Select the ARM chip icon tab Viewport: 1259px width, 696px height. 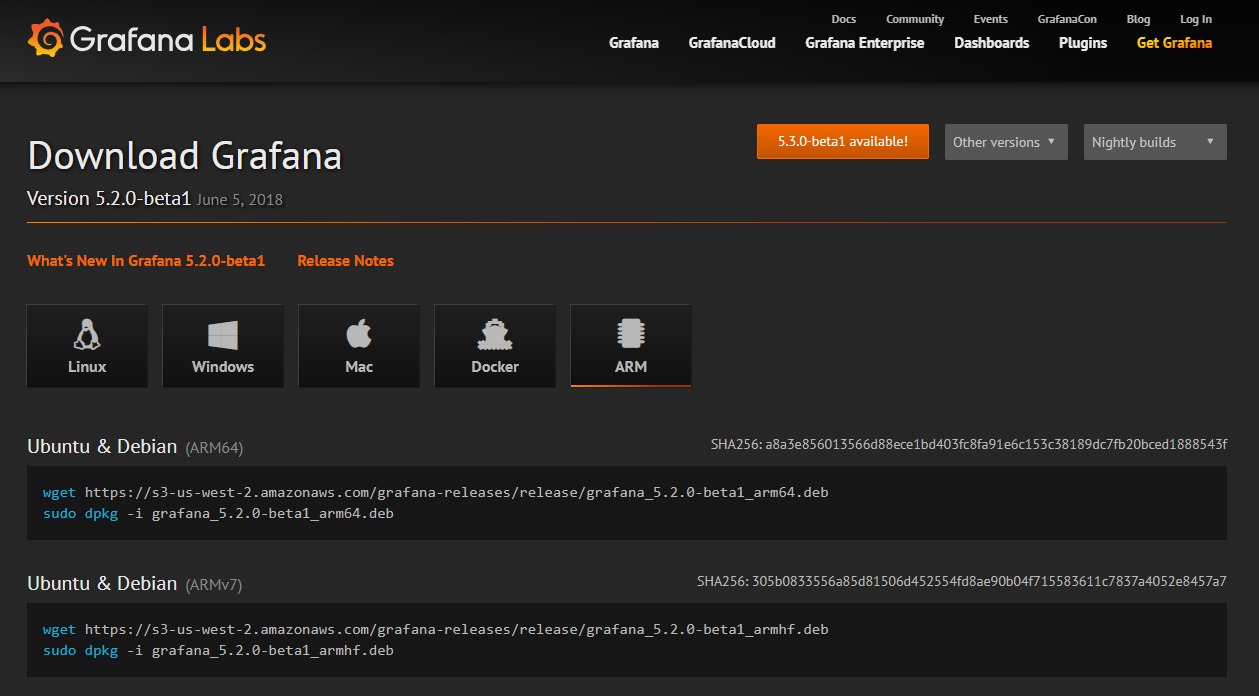click(631, 346)
